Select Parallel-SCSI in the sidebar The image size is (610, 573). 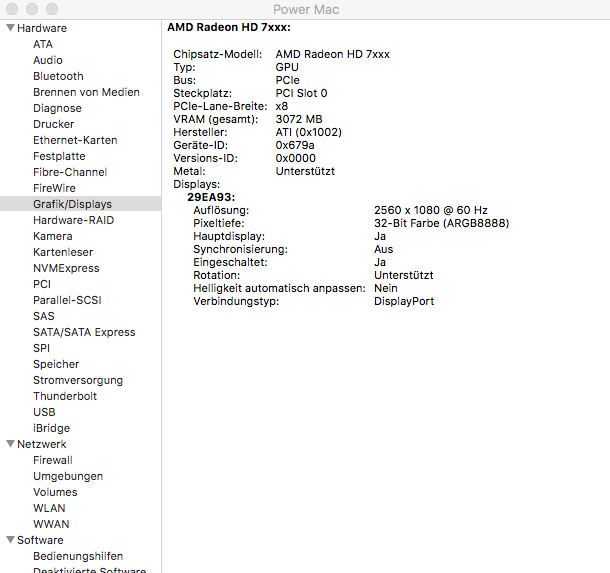click(67, 300)
